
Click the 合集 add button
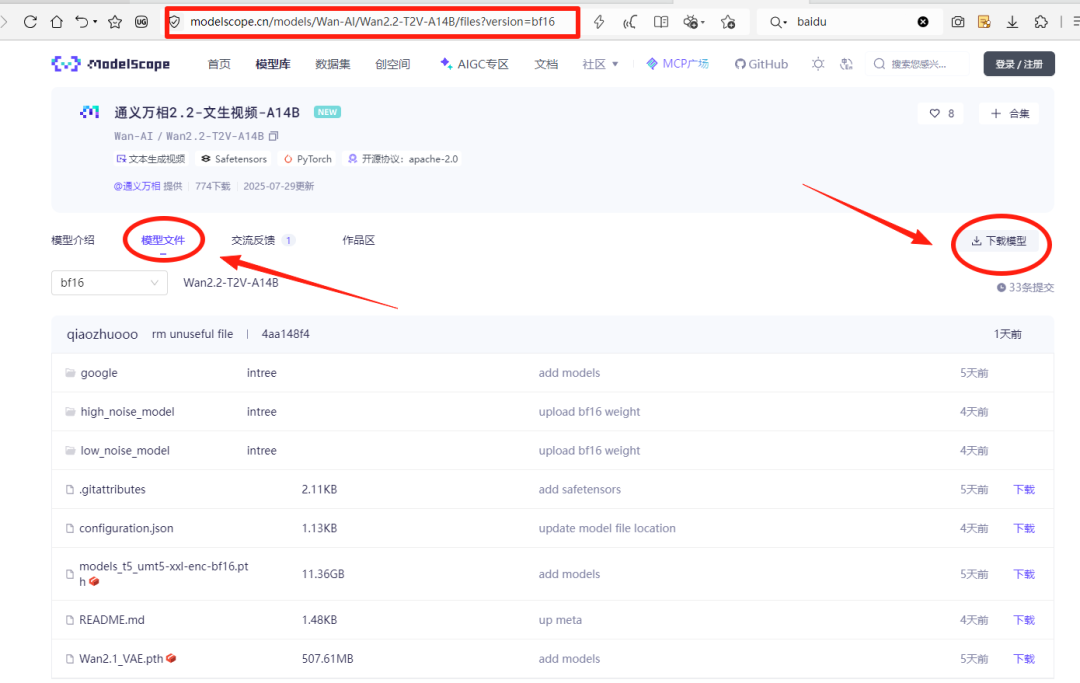pos(1010,114)
